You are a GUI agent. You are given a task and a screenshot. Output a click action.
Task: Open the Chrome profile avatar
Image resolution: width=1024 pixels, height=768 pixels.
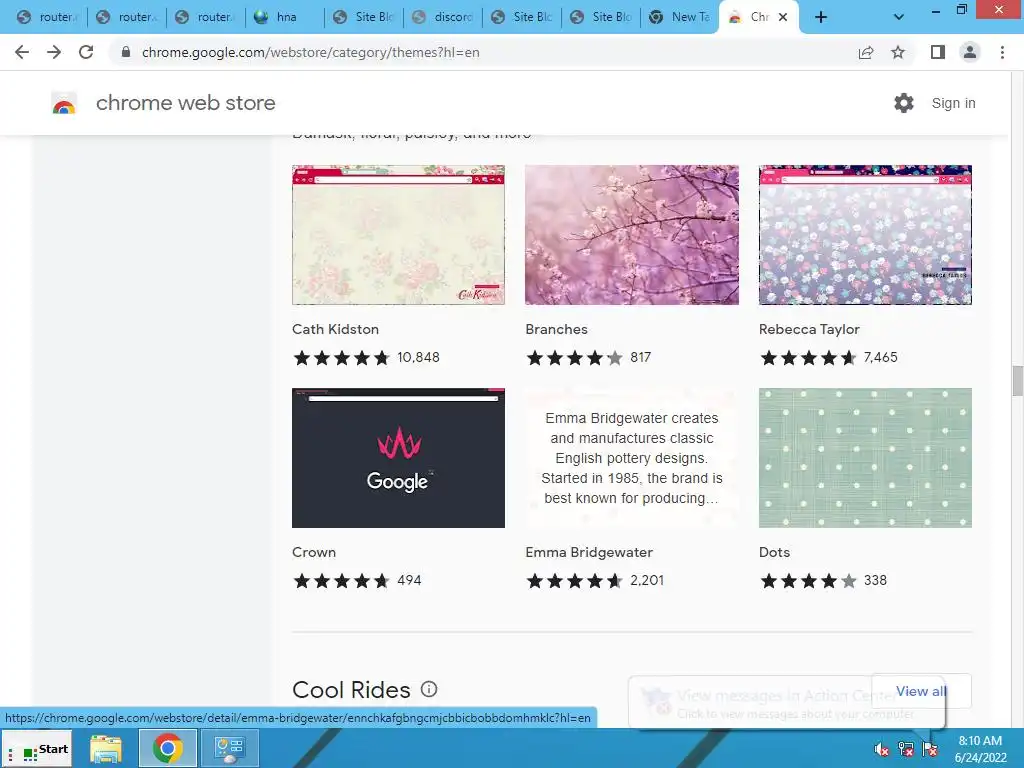pos(970,52)
